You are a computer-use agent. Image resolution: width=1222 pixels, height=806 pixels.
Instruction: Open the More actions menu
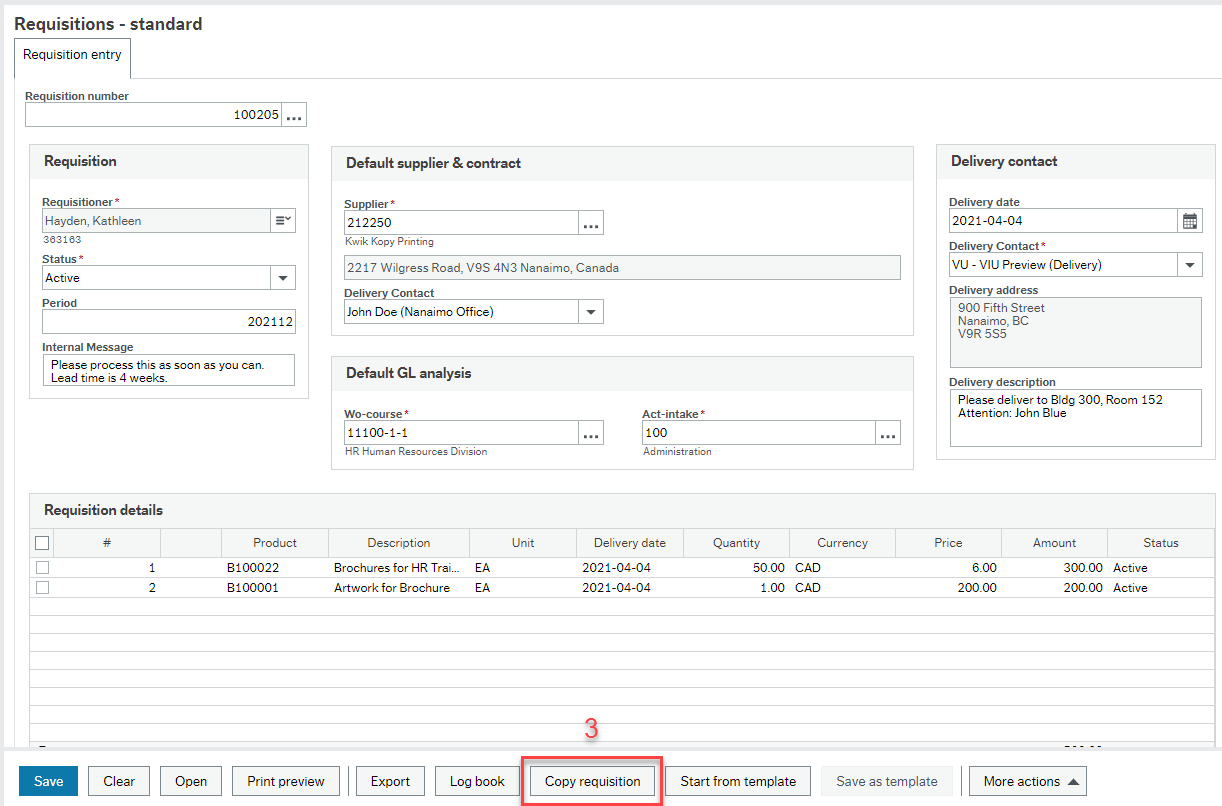click(x=1027, y=781)
